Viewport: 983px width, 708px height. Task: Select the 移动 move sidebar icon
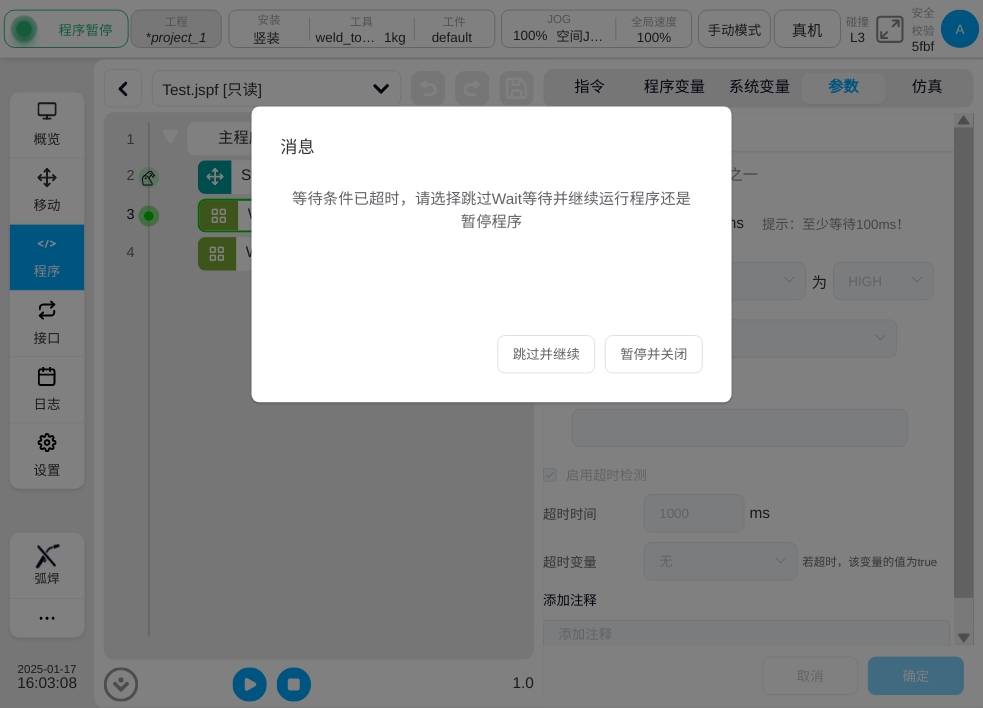[47, 189]
